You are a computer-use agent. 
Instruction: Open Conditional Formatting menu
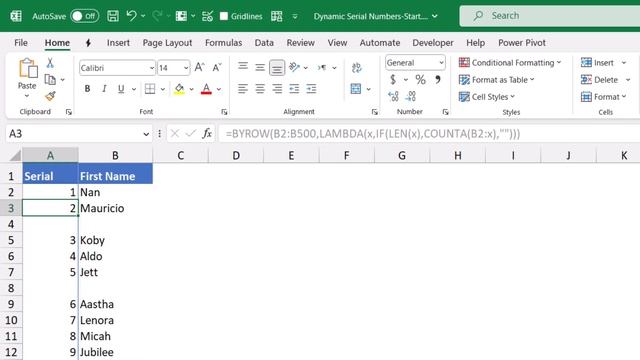(510, 62)
